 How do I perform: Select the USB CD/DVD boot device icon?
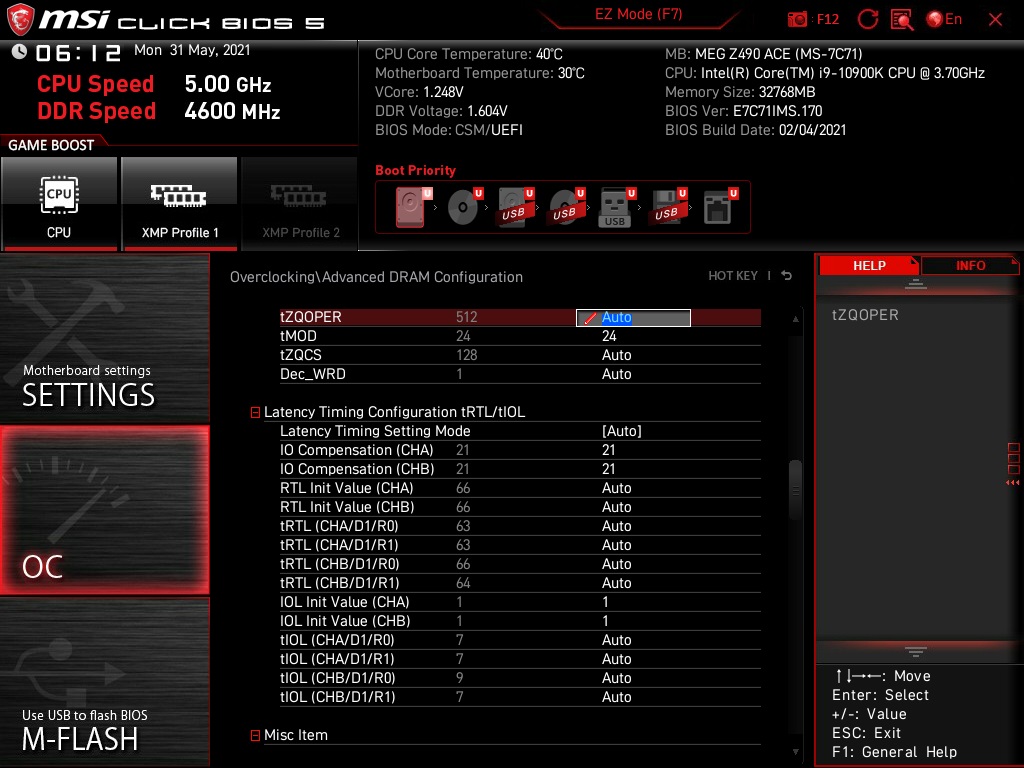[x=567, y=207]
